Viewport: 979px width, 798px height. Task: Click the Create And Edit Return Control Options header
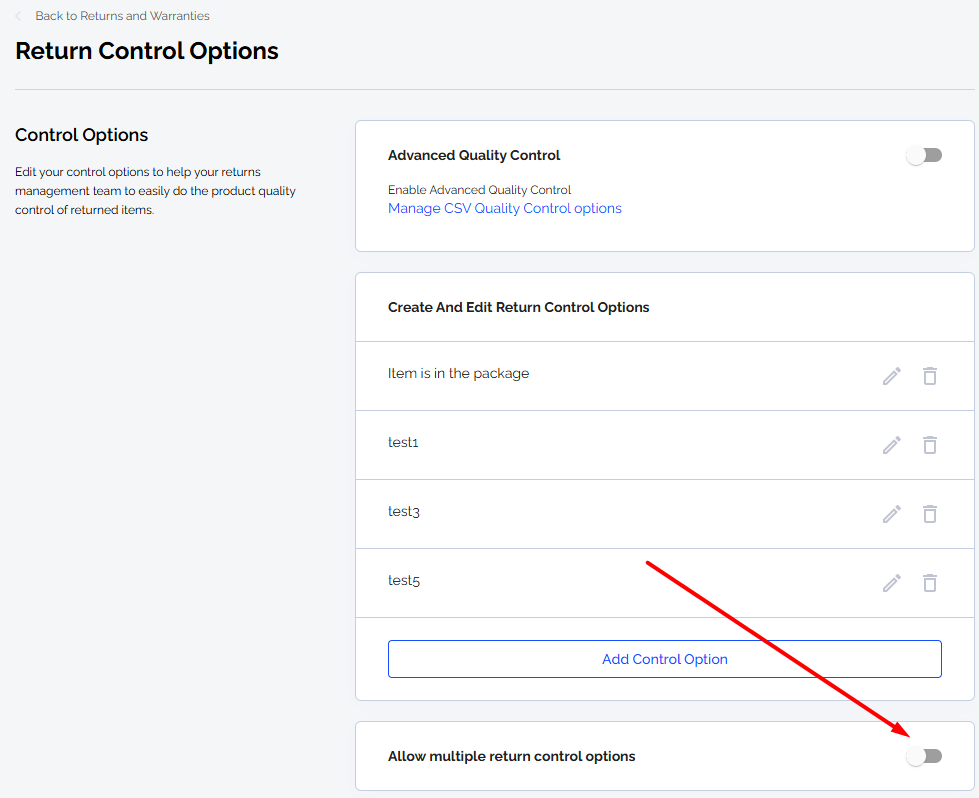[518, 307]
